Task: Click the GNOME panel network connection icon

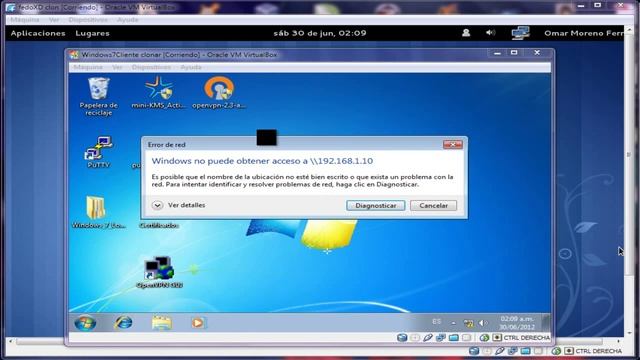Action: pos(520,33)
